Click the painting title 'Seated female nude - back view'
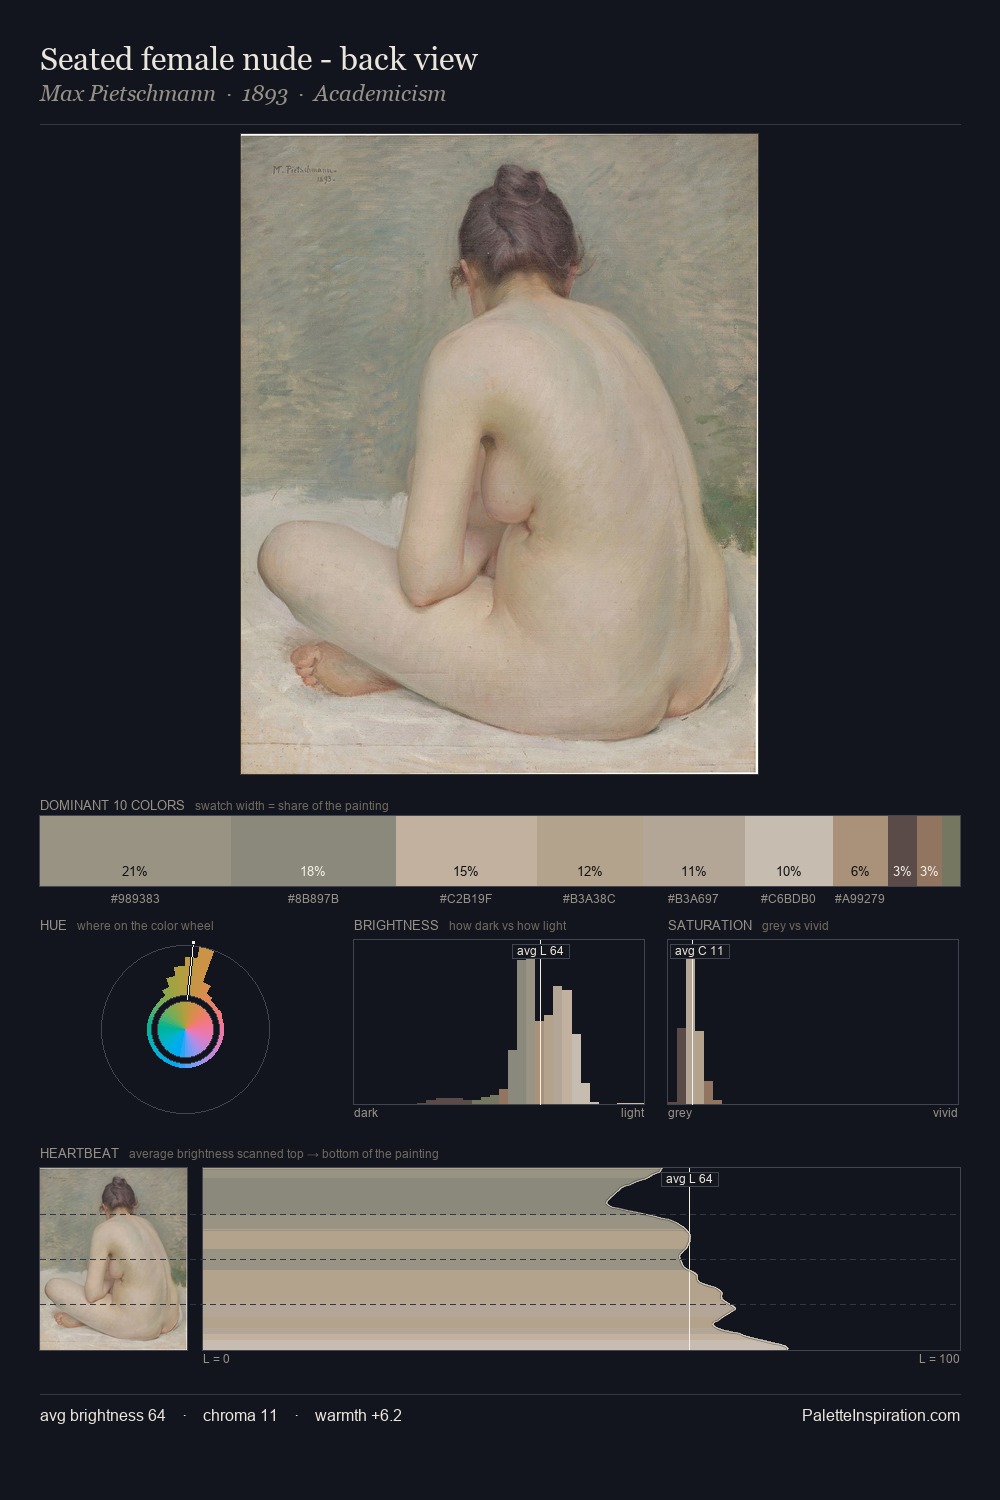Image resolution: width=1000 pixels, height=1500 pixels. click(x=259, y=59)
